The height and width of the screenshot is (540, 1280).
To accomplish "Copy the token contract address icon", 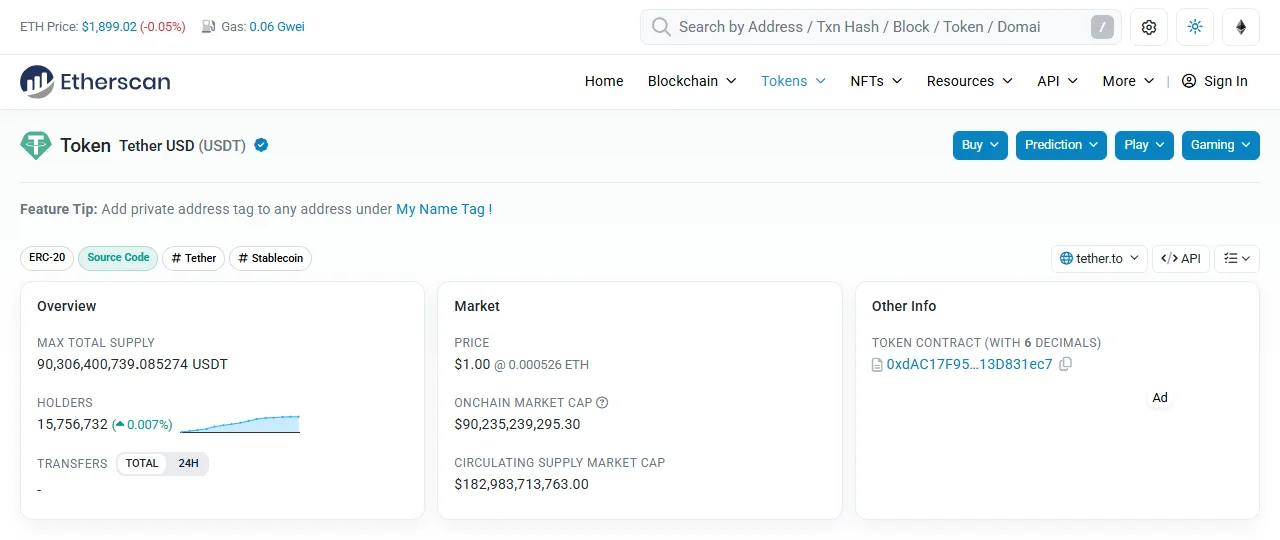I will (1065, 364).
